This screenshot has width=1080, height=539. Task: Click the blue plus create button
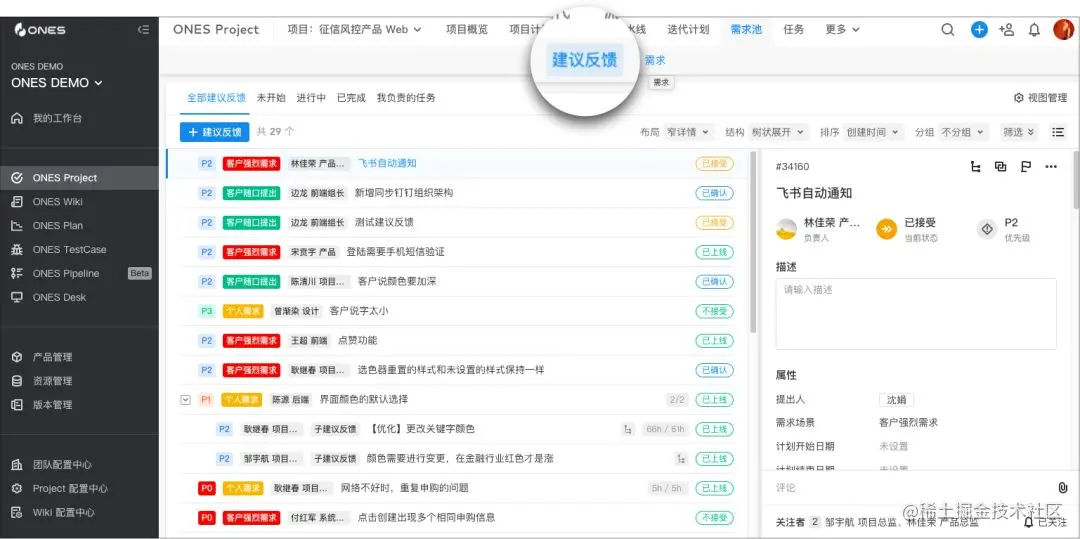click(x=979, y=30)
